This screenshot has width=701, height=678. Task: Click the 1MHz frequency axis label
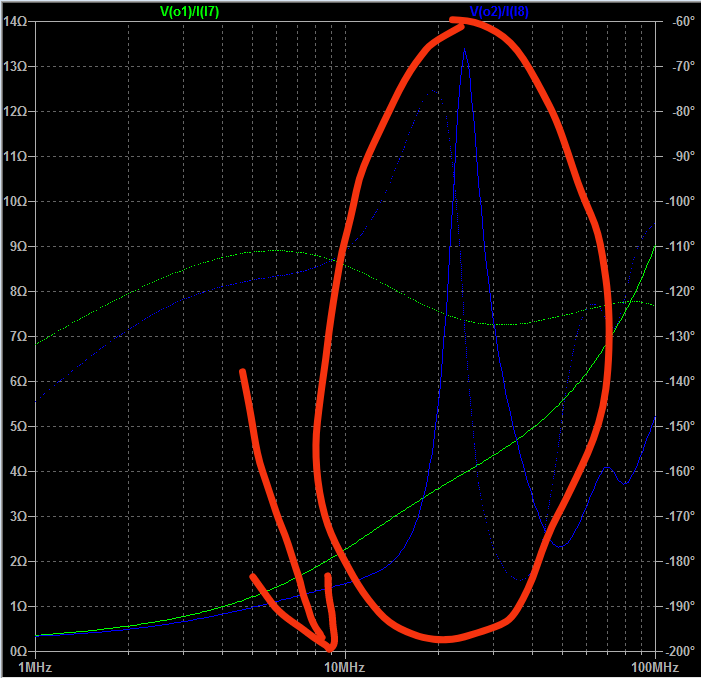(35, 668)
